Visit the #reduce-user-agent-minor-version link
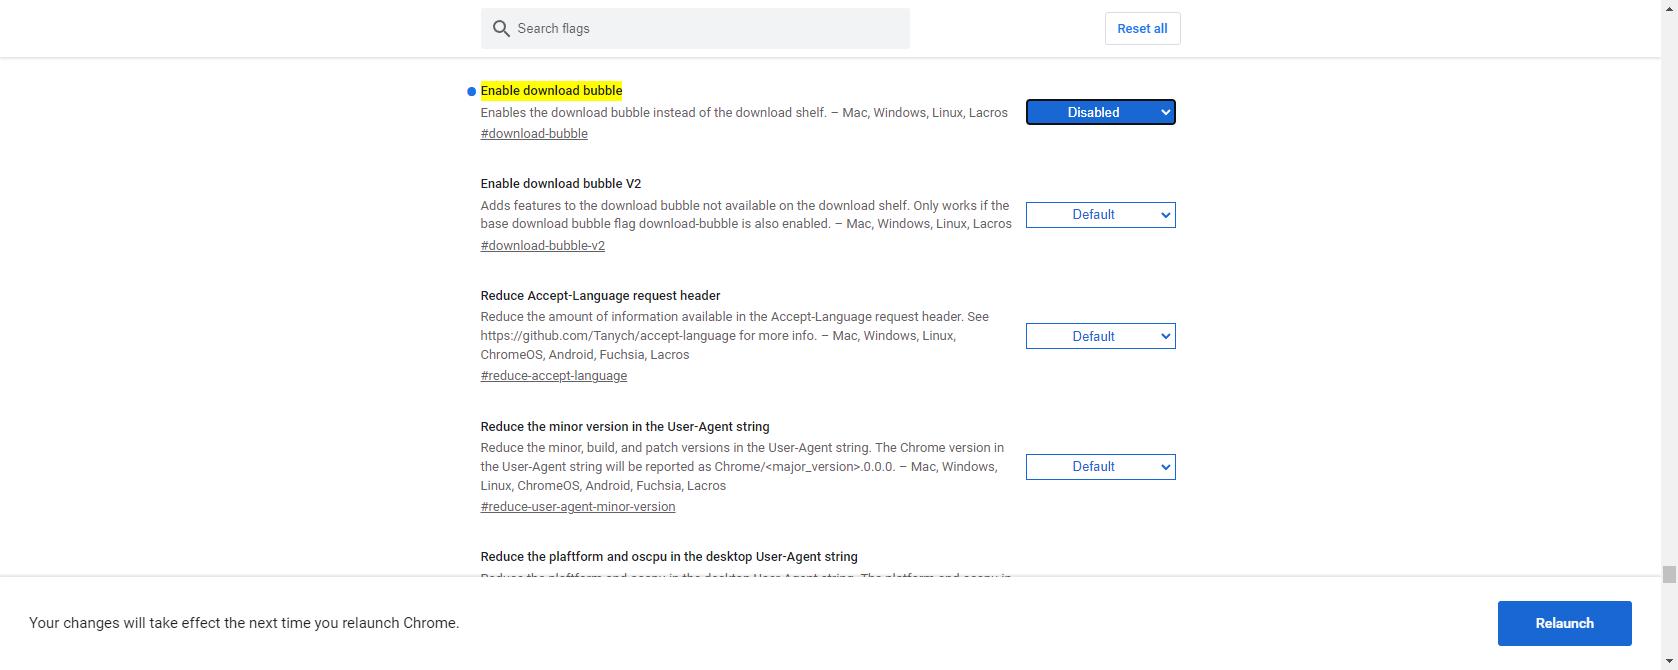 coord(578,507)
